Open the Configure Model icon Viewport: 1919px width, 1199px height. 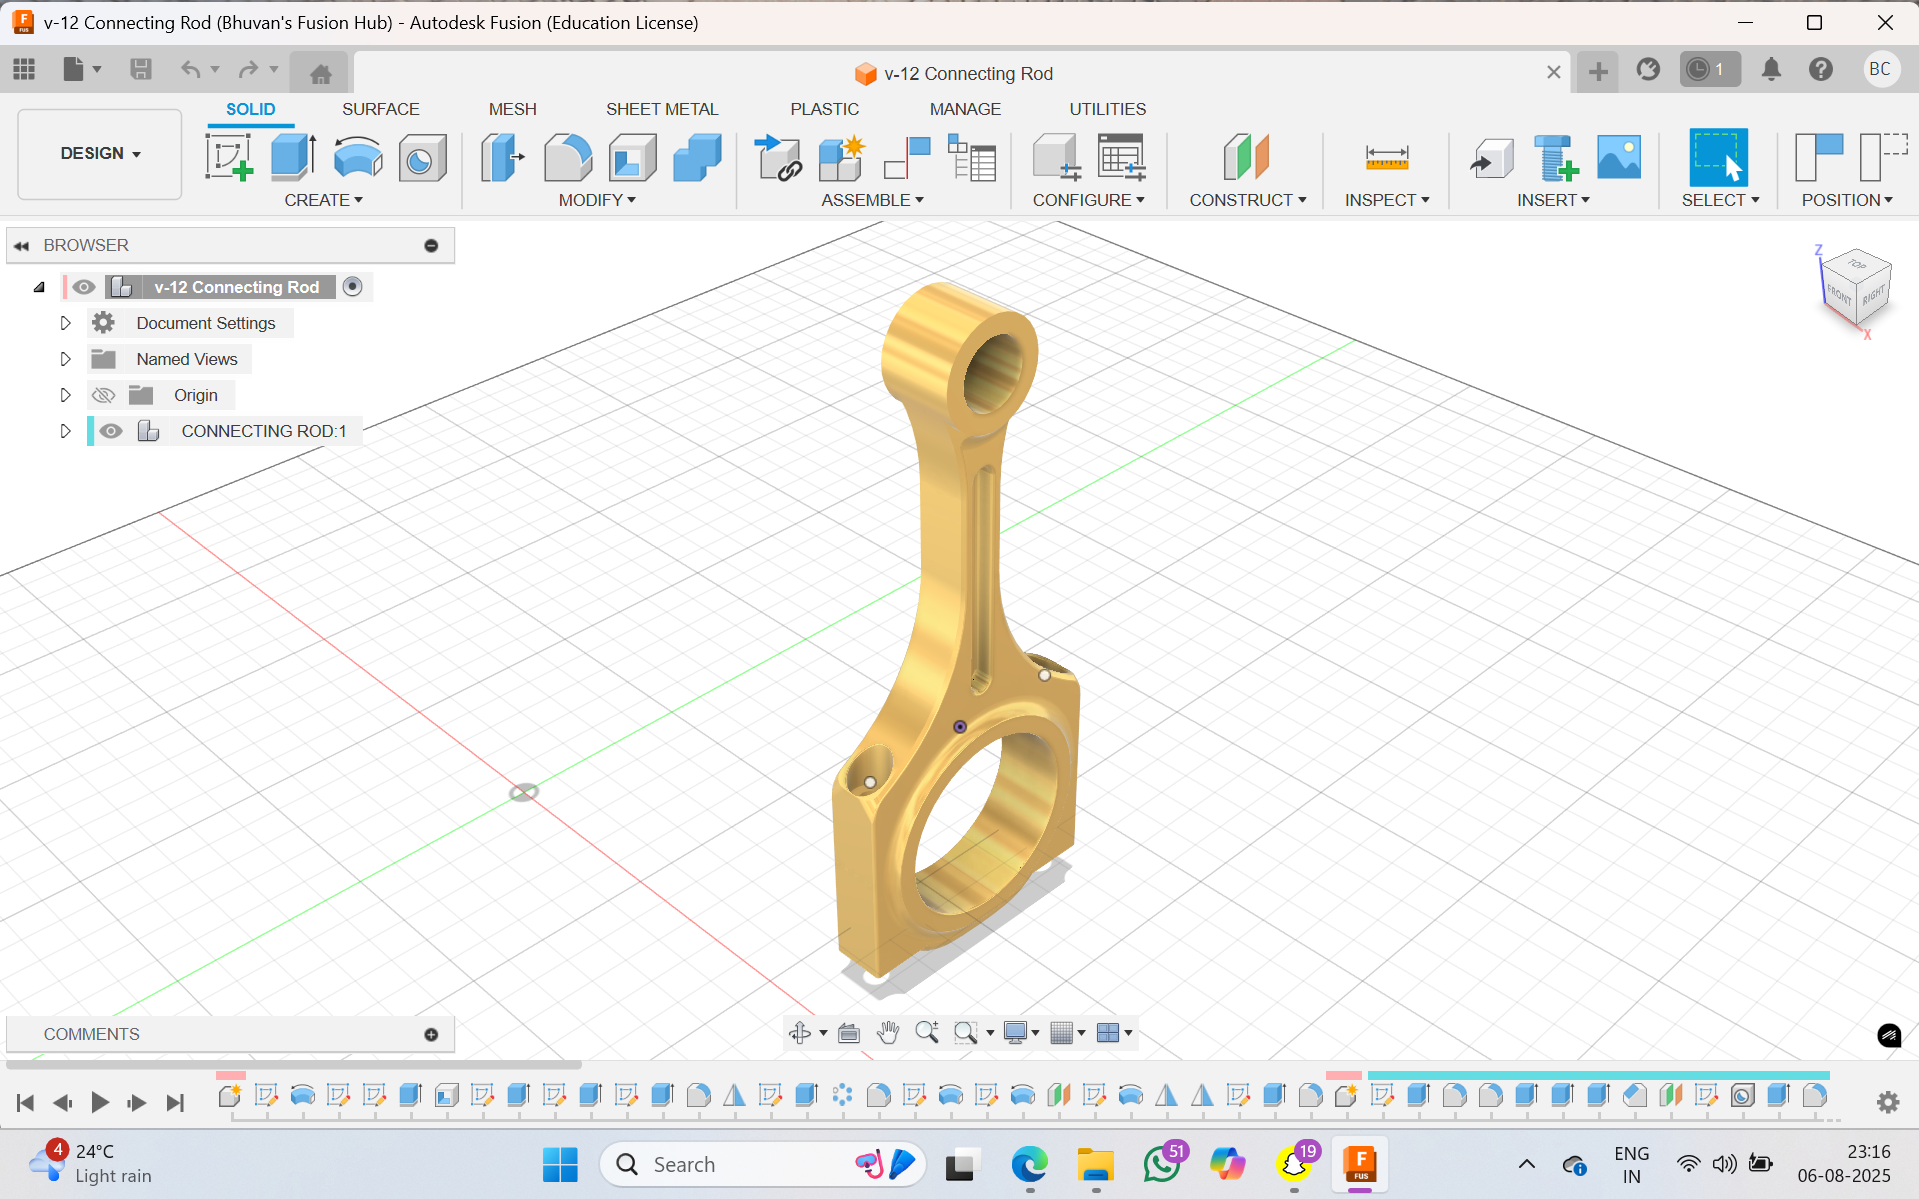pyautogui.click(x=1056, y=157)
